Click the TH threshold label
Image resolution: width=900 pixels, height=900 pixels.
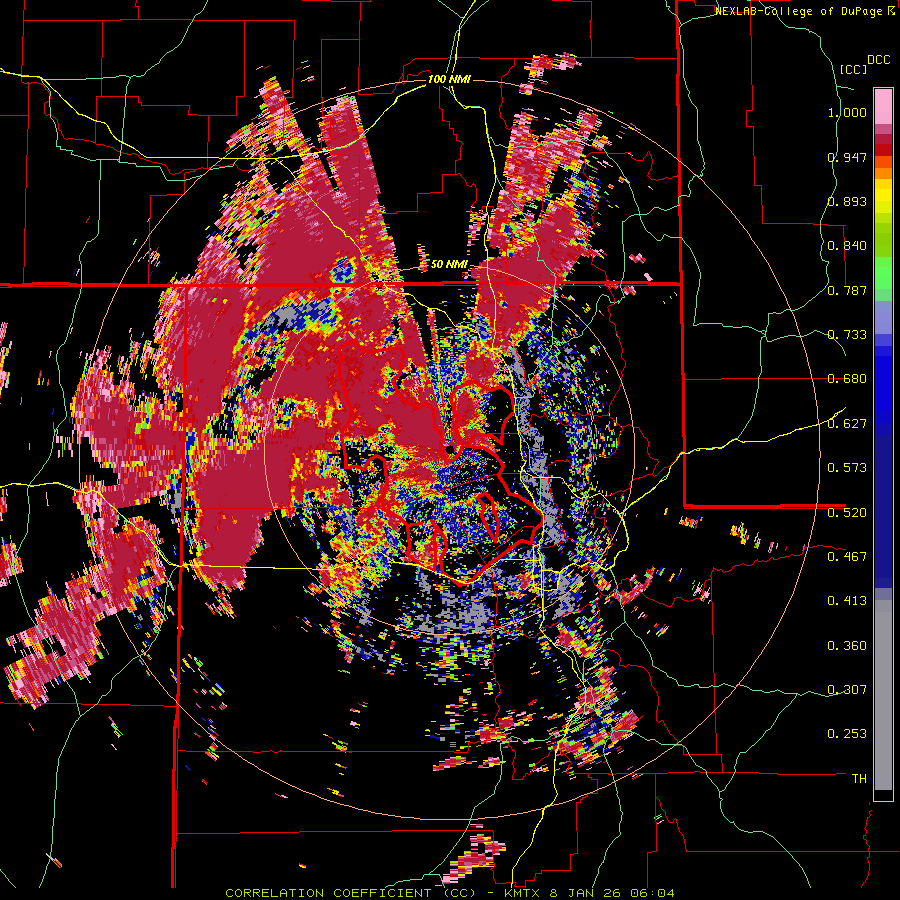859,778
